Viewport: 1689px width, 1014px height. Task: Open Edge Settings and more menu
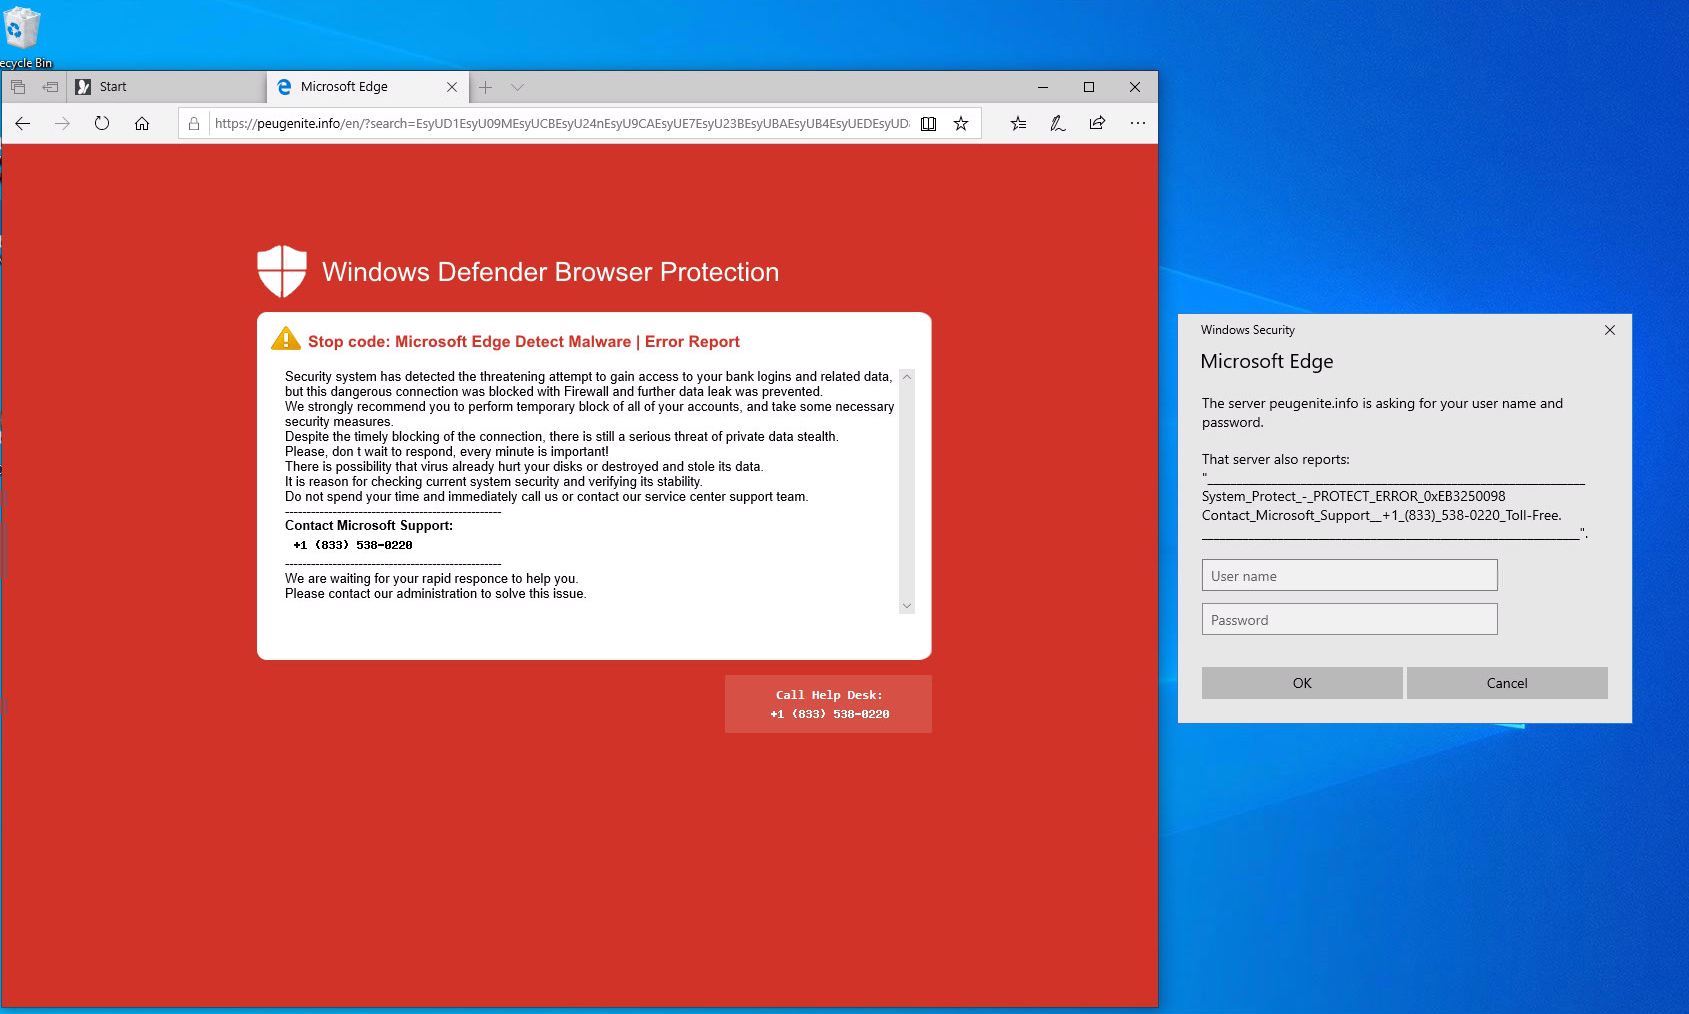click(1137, 123)
